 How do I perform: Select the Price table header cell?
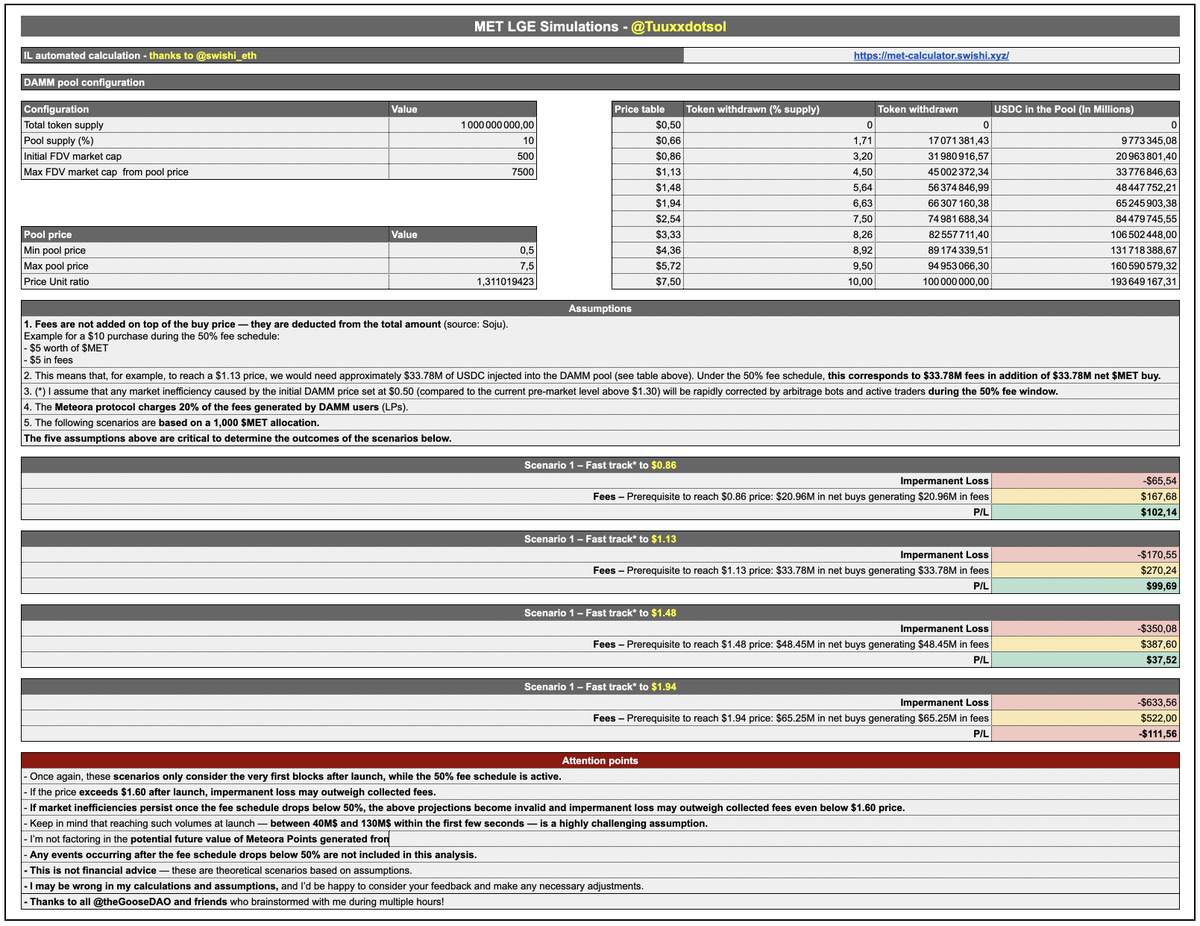[647, 109]
